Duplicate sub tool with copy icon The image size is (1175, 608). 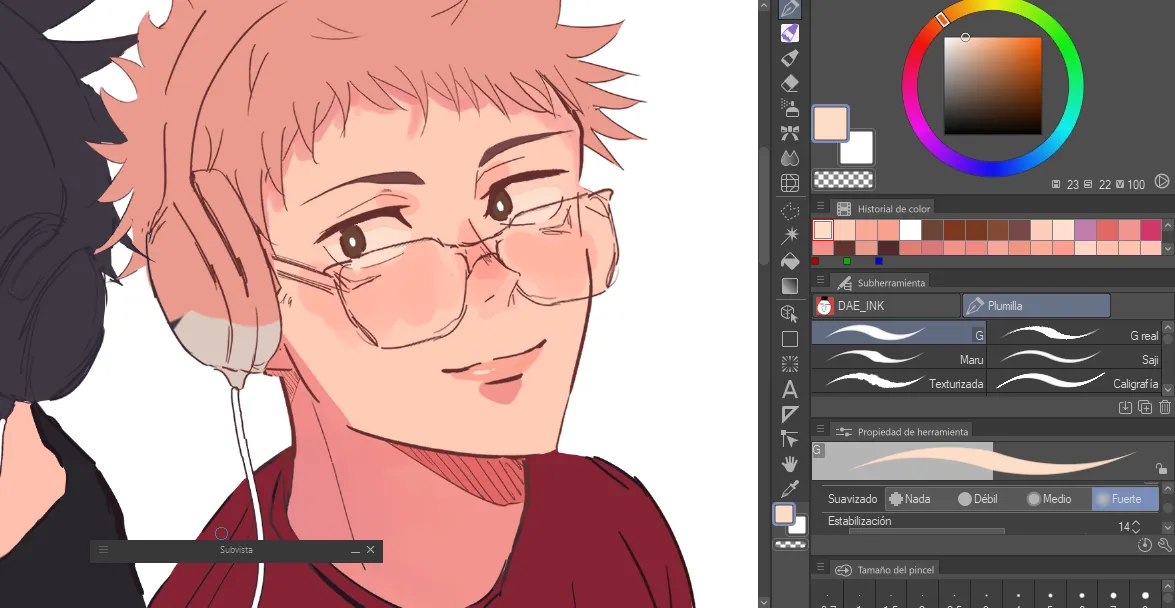tap(1144, 407)
